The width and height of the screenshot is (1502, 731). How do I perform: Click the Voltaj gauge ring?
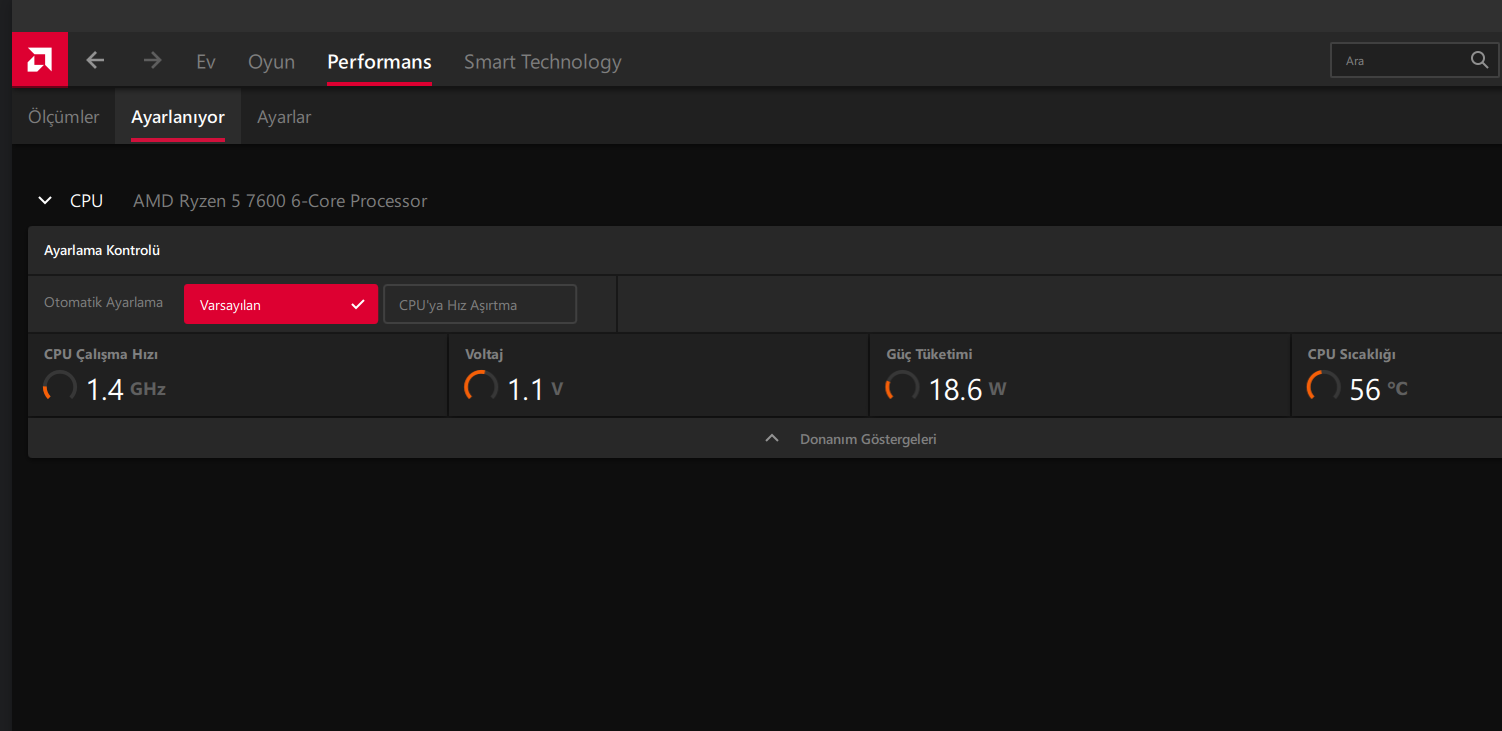click(481, 388)
